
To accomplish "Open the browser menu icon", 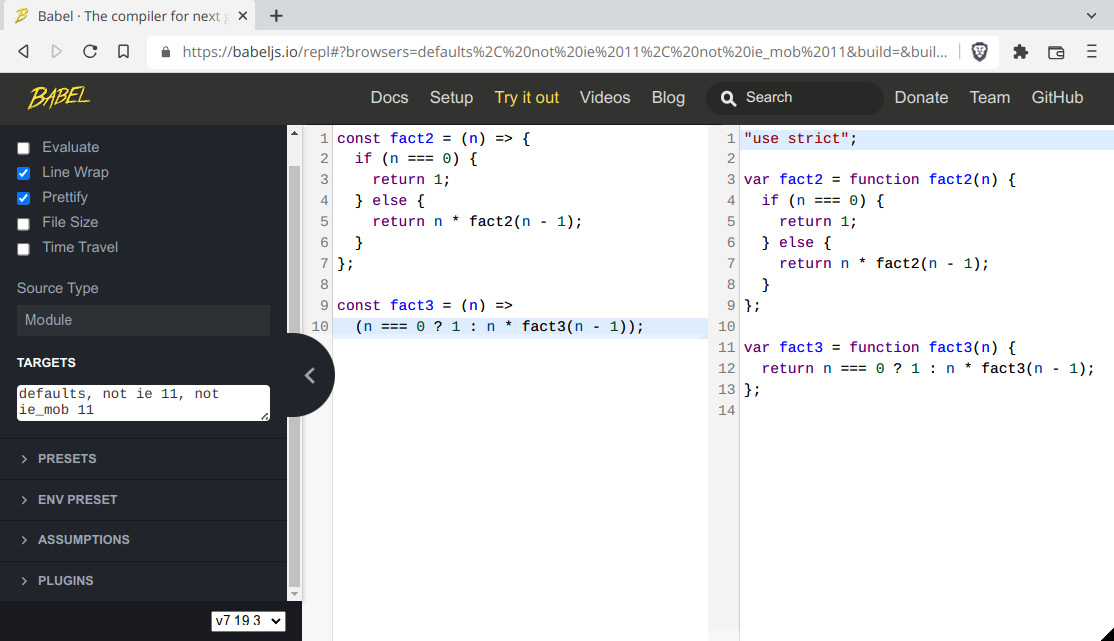I will point(1091,51).
